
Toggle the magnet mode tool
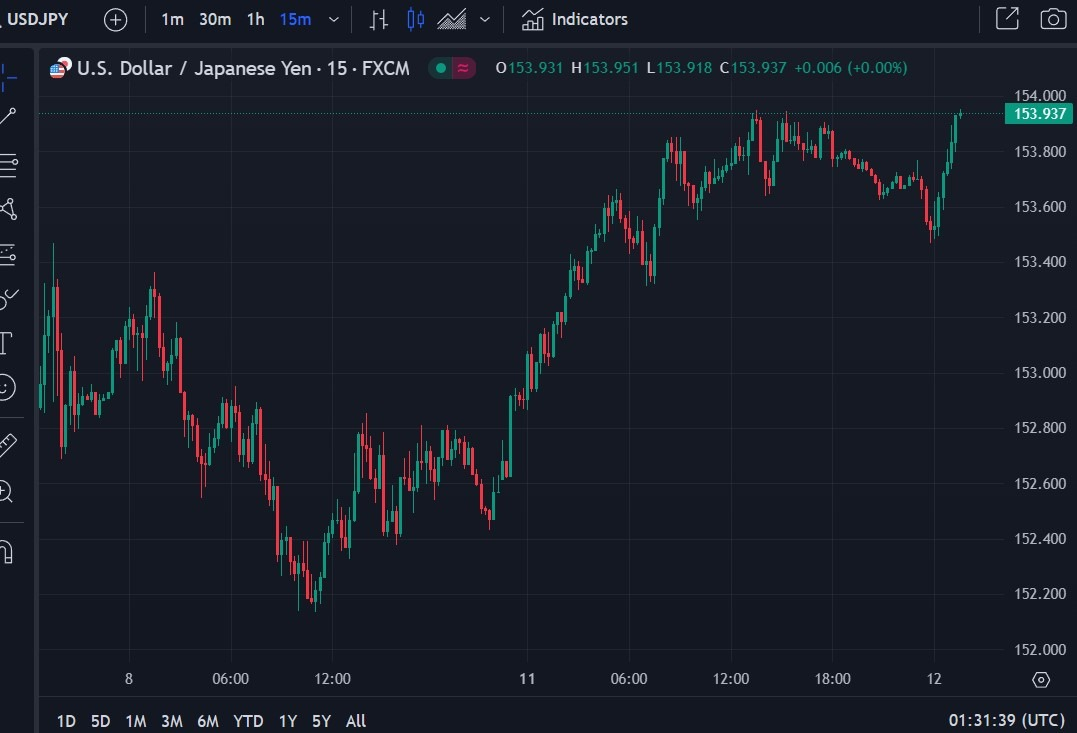click(x=6, y=552)
